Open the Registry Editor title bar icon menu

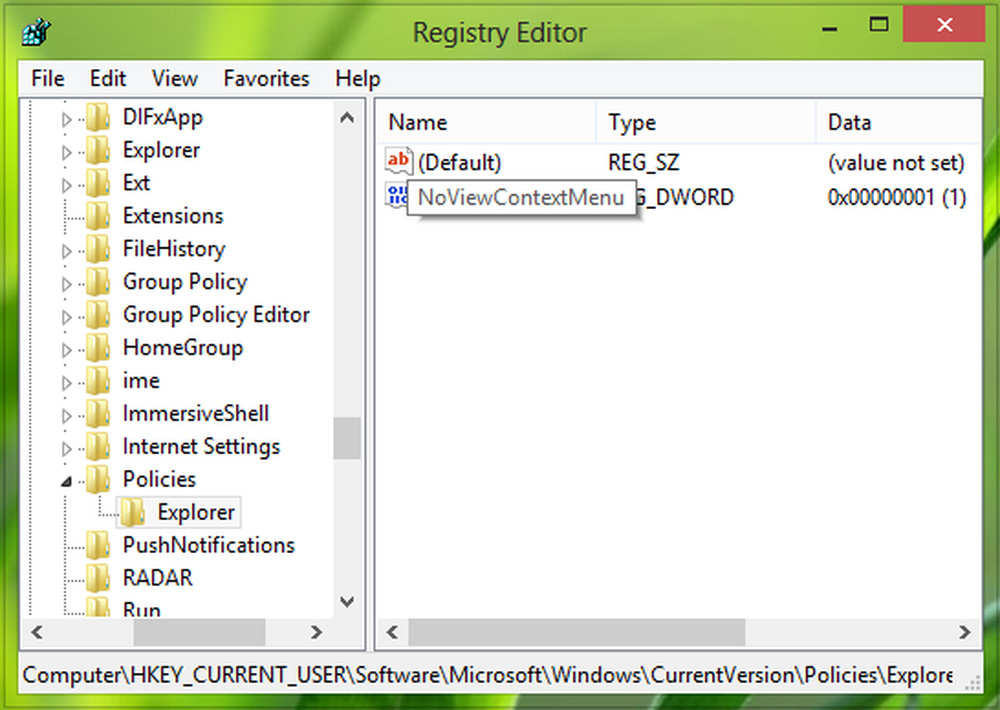point(36,32)
